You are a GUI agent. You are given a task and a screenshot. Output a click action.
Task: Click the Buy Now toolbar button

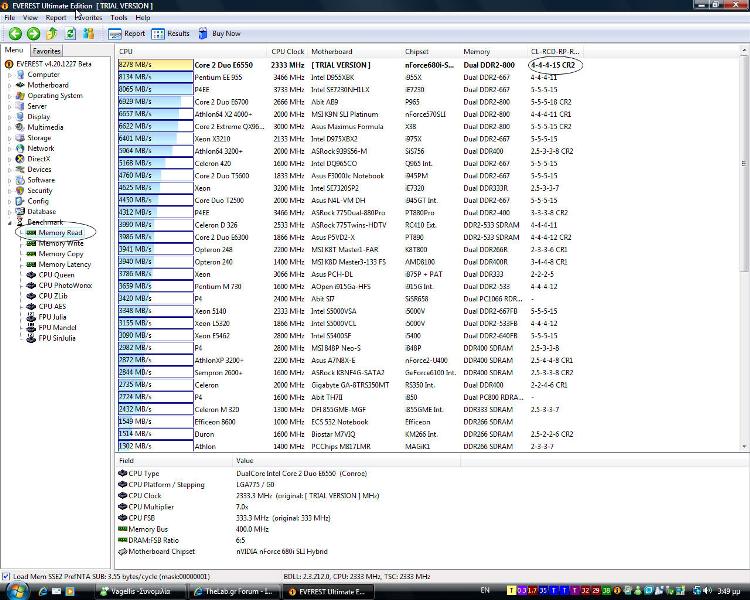point(219,33)
